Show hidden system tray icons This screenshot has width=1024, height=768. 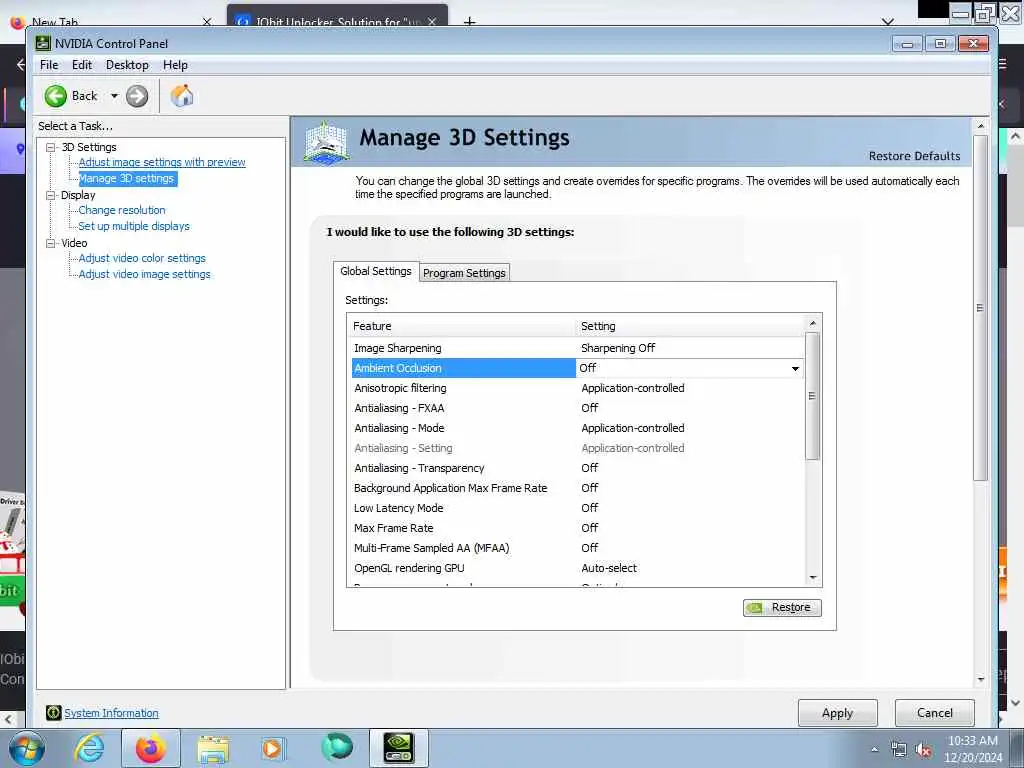pos(874,750)
